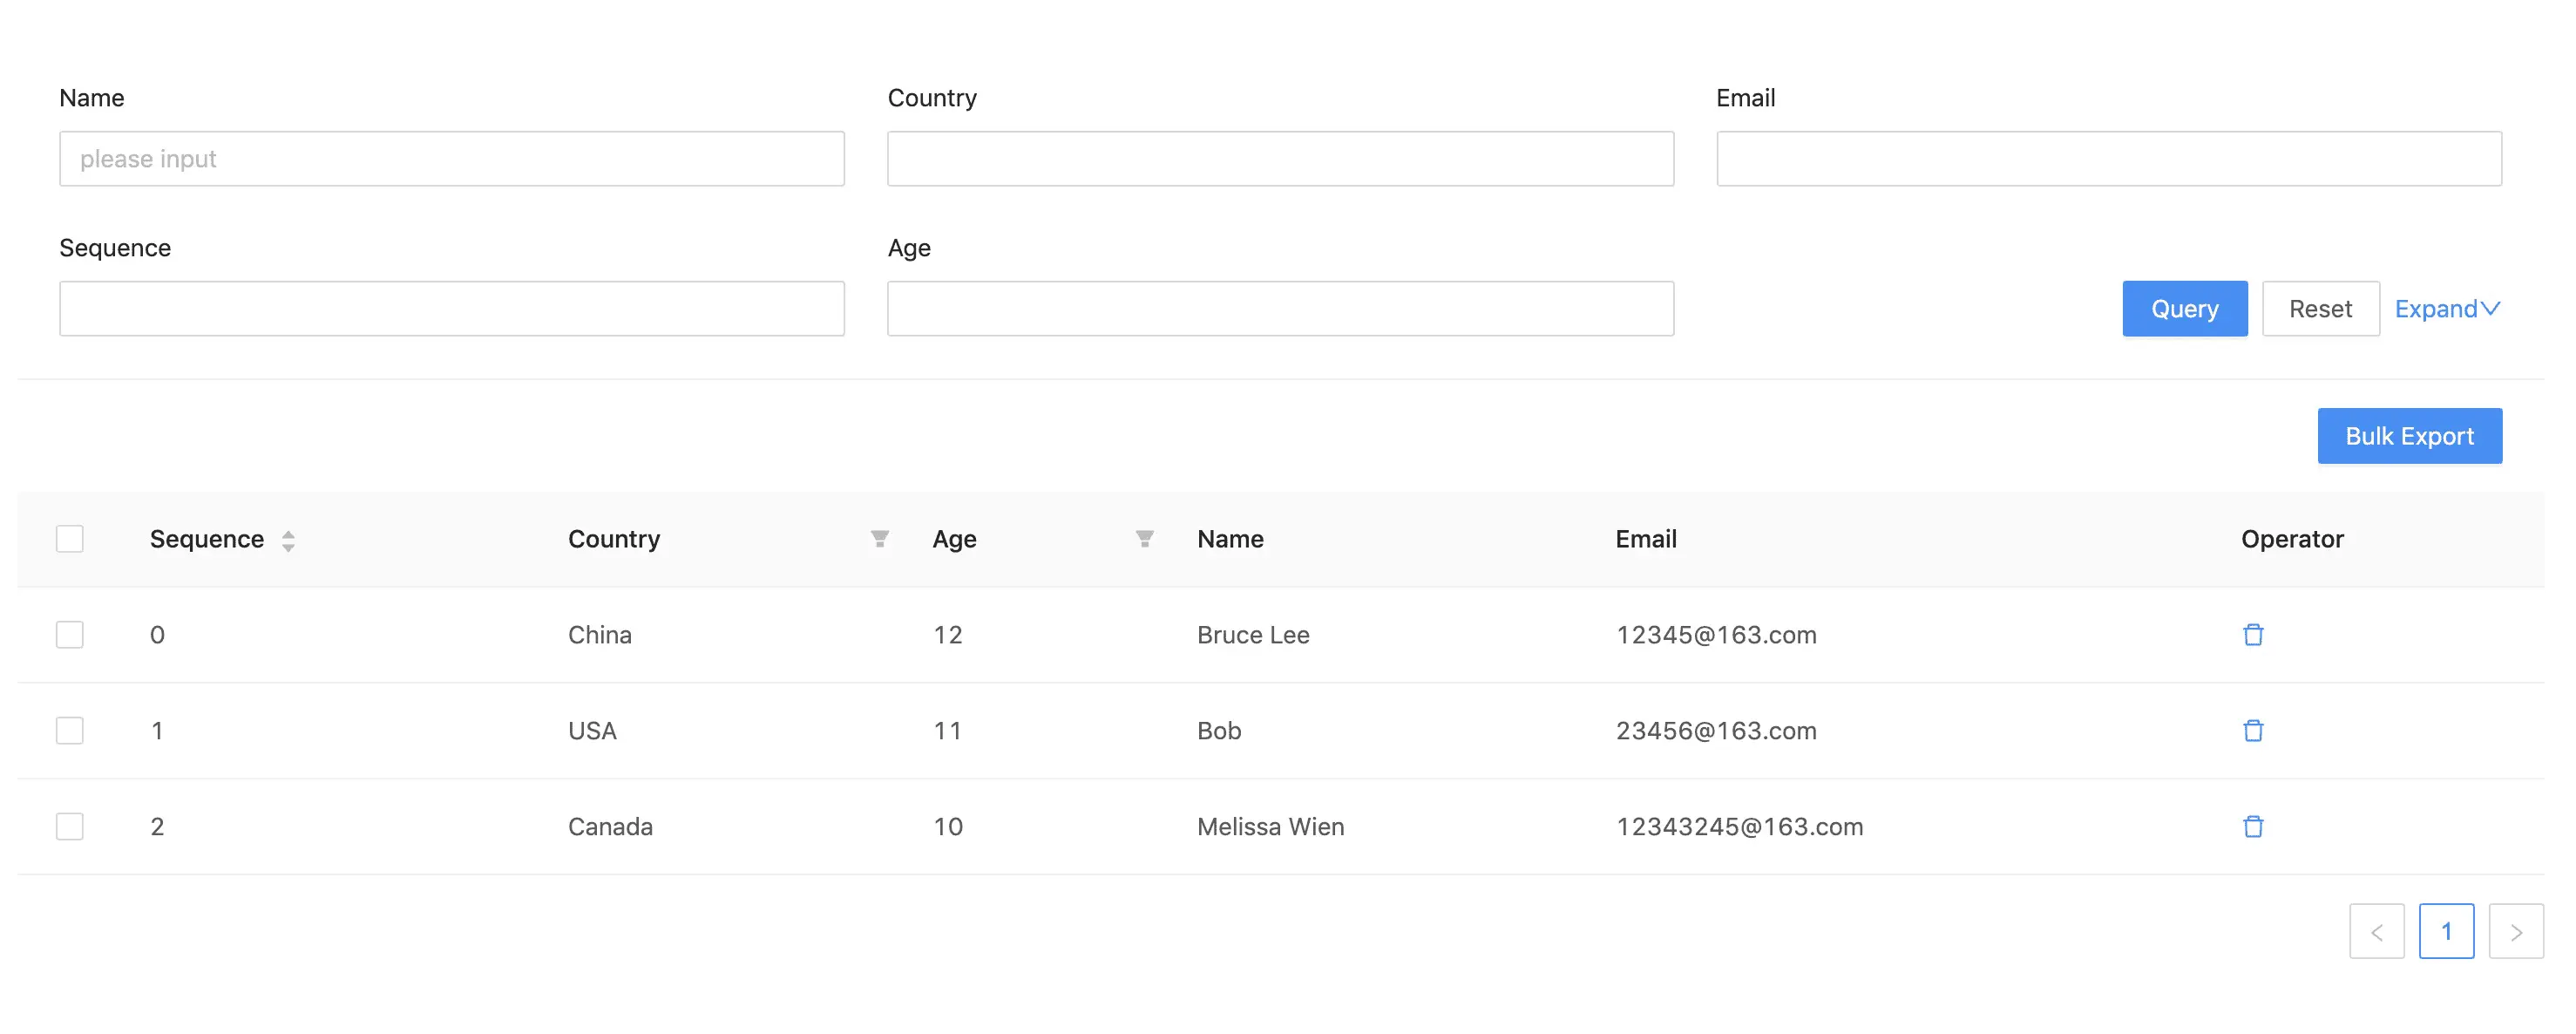Select page 1 in pagination
Screen dimensions: 2576x1034
pyautogui.click(x=2446, y=932)
